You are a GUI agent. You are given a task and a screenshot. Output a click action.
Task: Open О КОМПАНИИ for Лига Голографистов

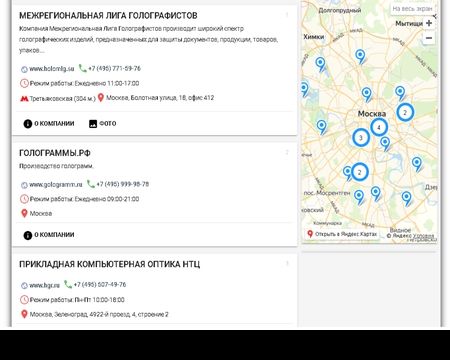tap(49, 124)
